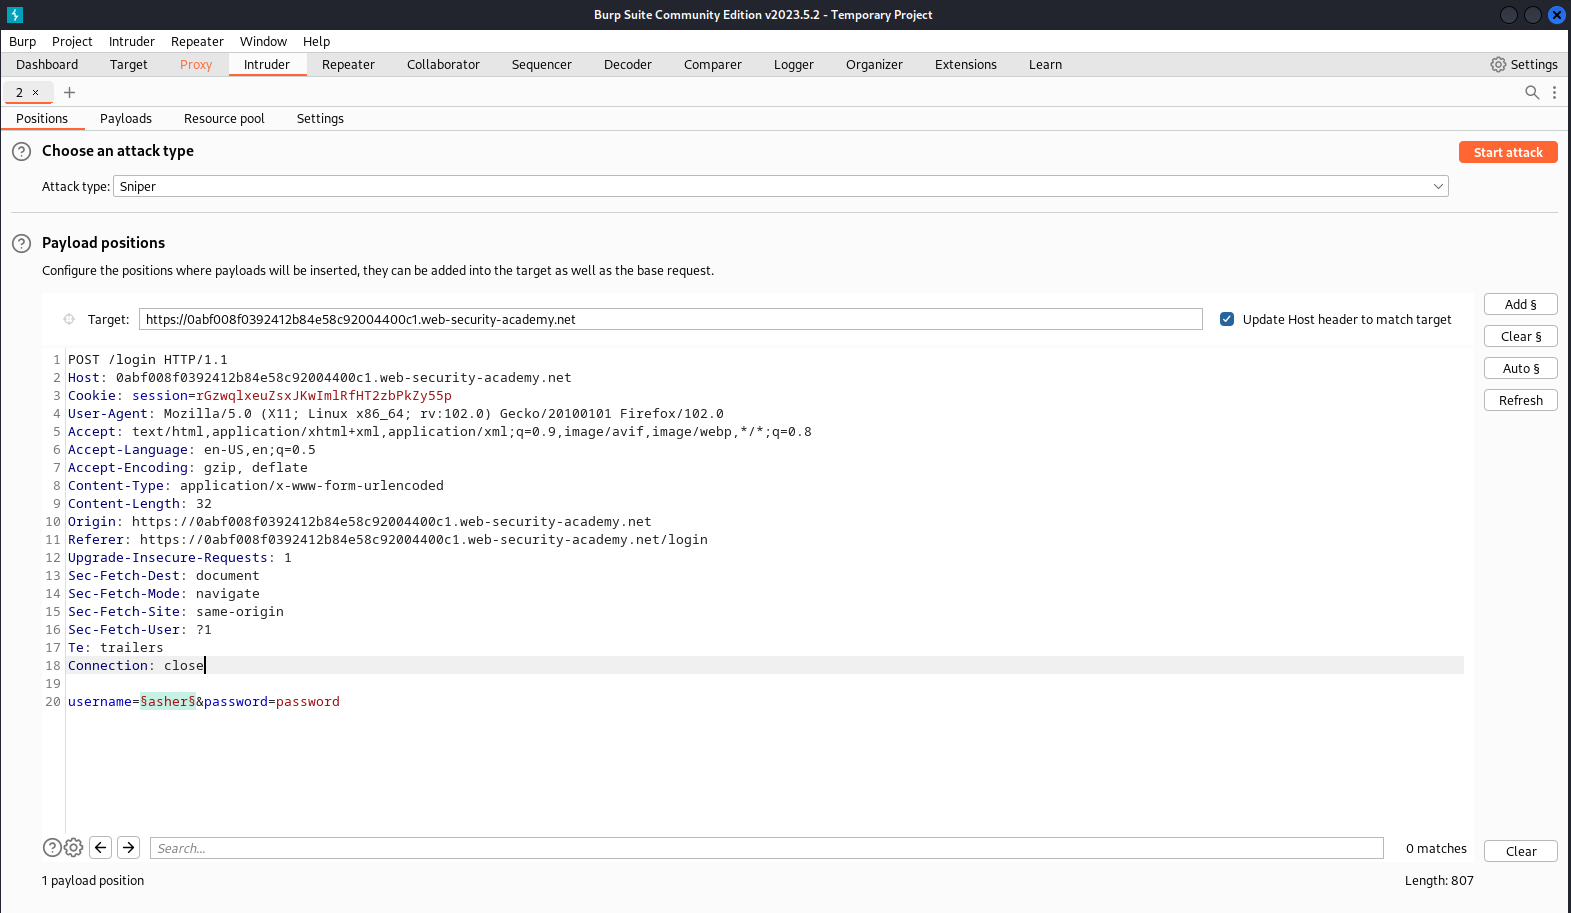Switch to the Target tab
Image resolution: width=1571 pixels, height=913 pixels.
(129, 64)
